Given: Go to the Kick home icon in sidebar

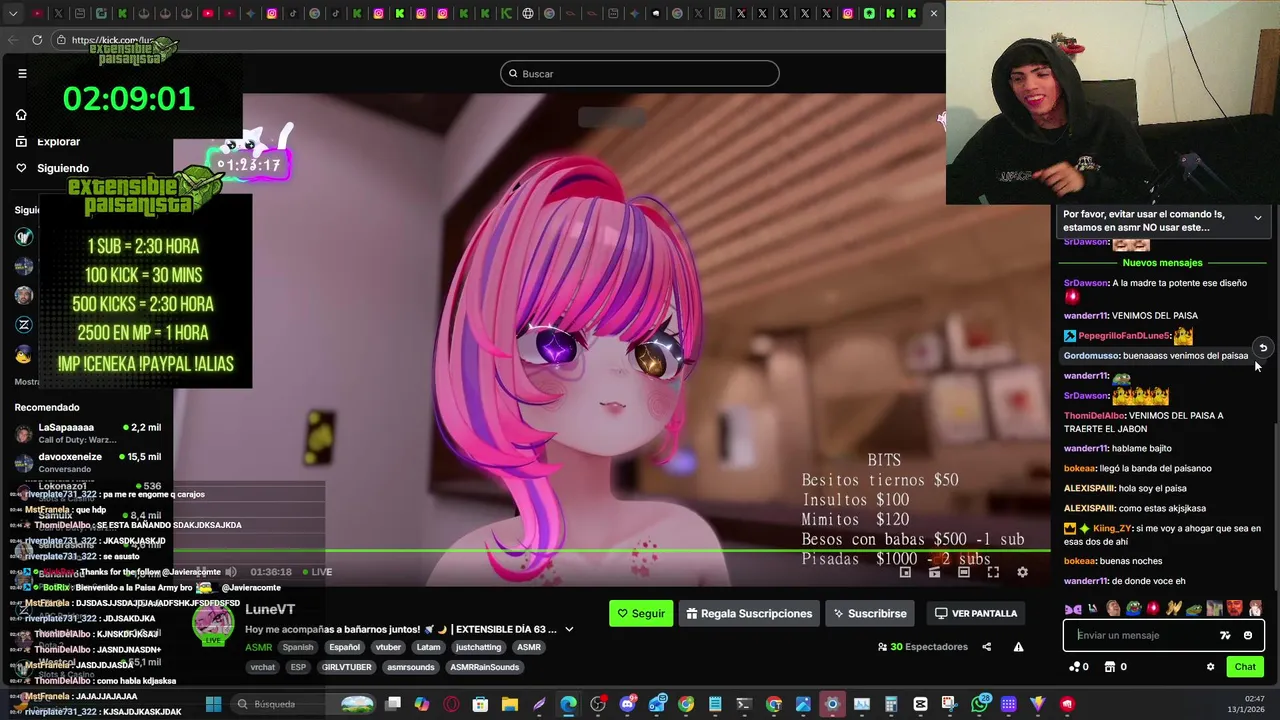Looking at the screenshot, I should [x=21, y=115].
